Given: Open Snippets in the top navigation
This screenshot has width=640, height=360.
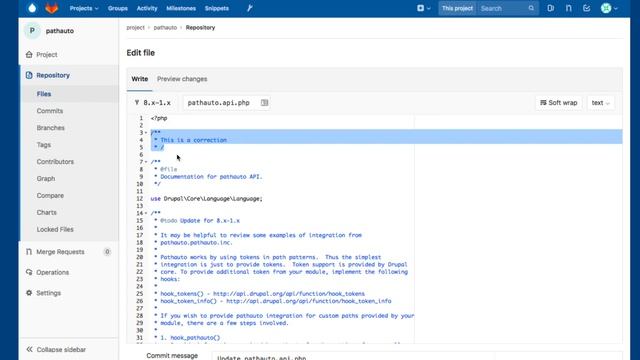Looking at the screenshot, I should pyautogui.click(x=217, y=8).
